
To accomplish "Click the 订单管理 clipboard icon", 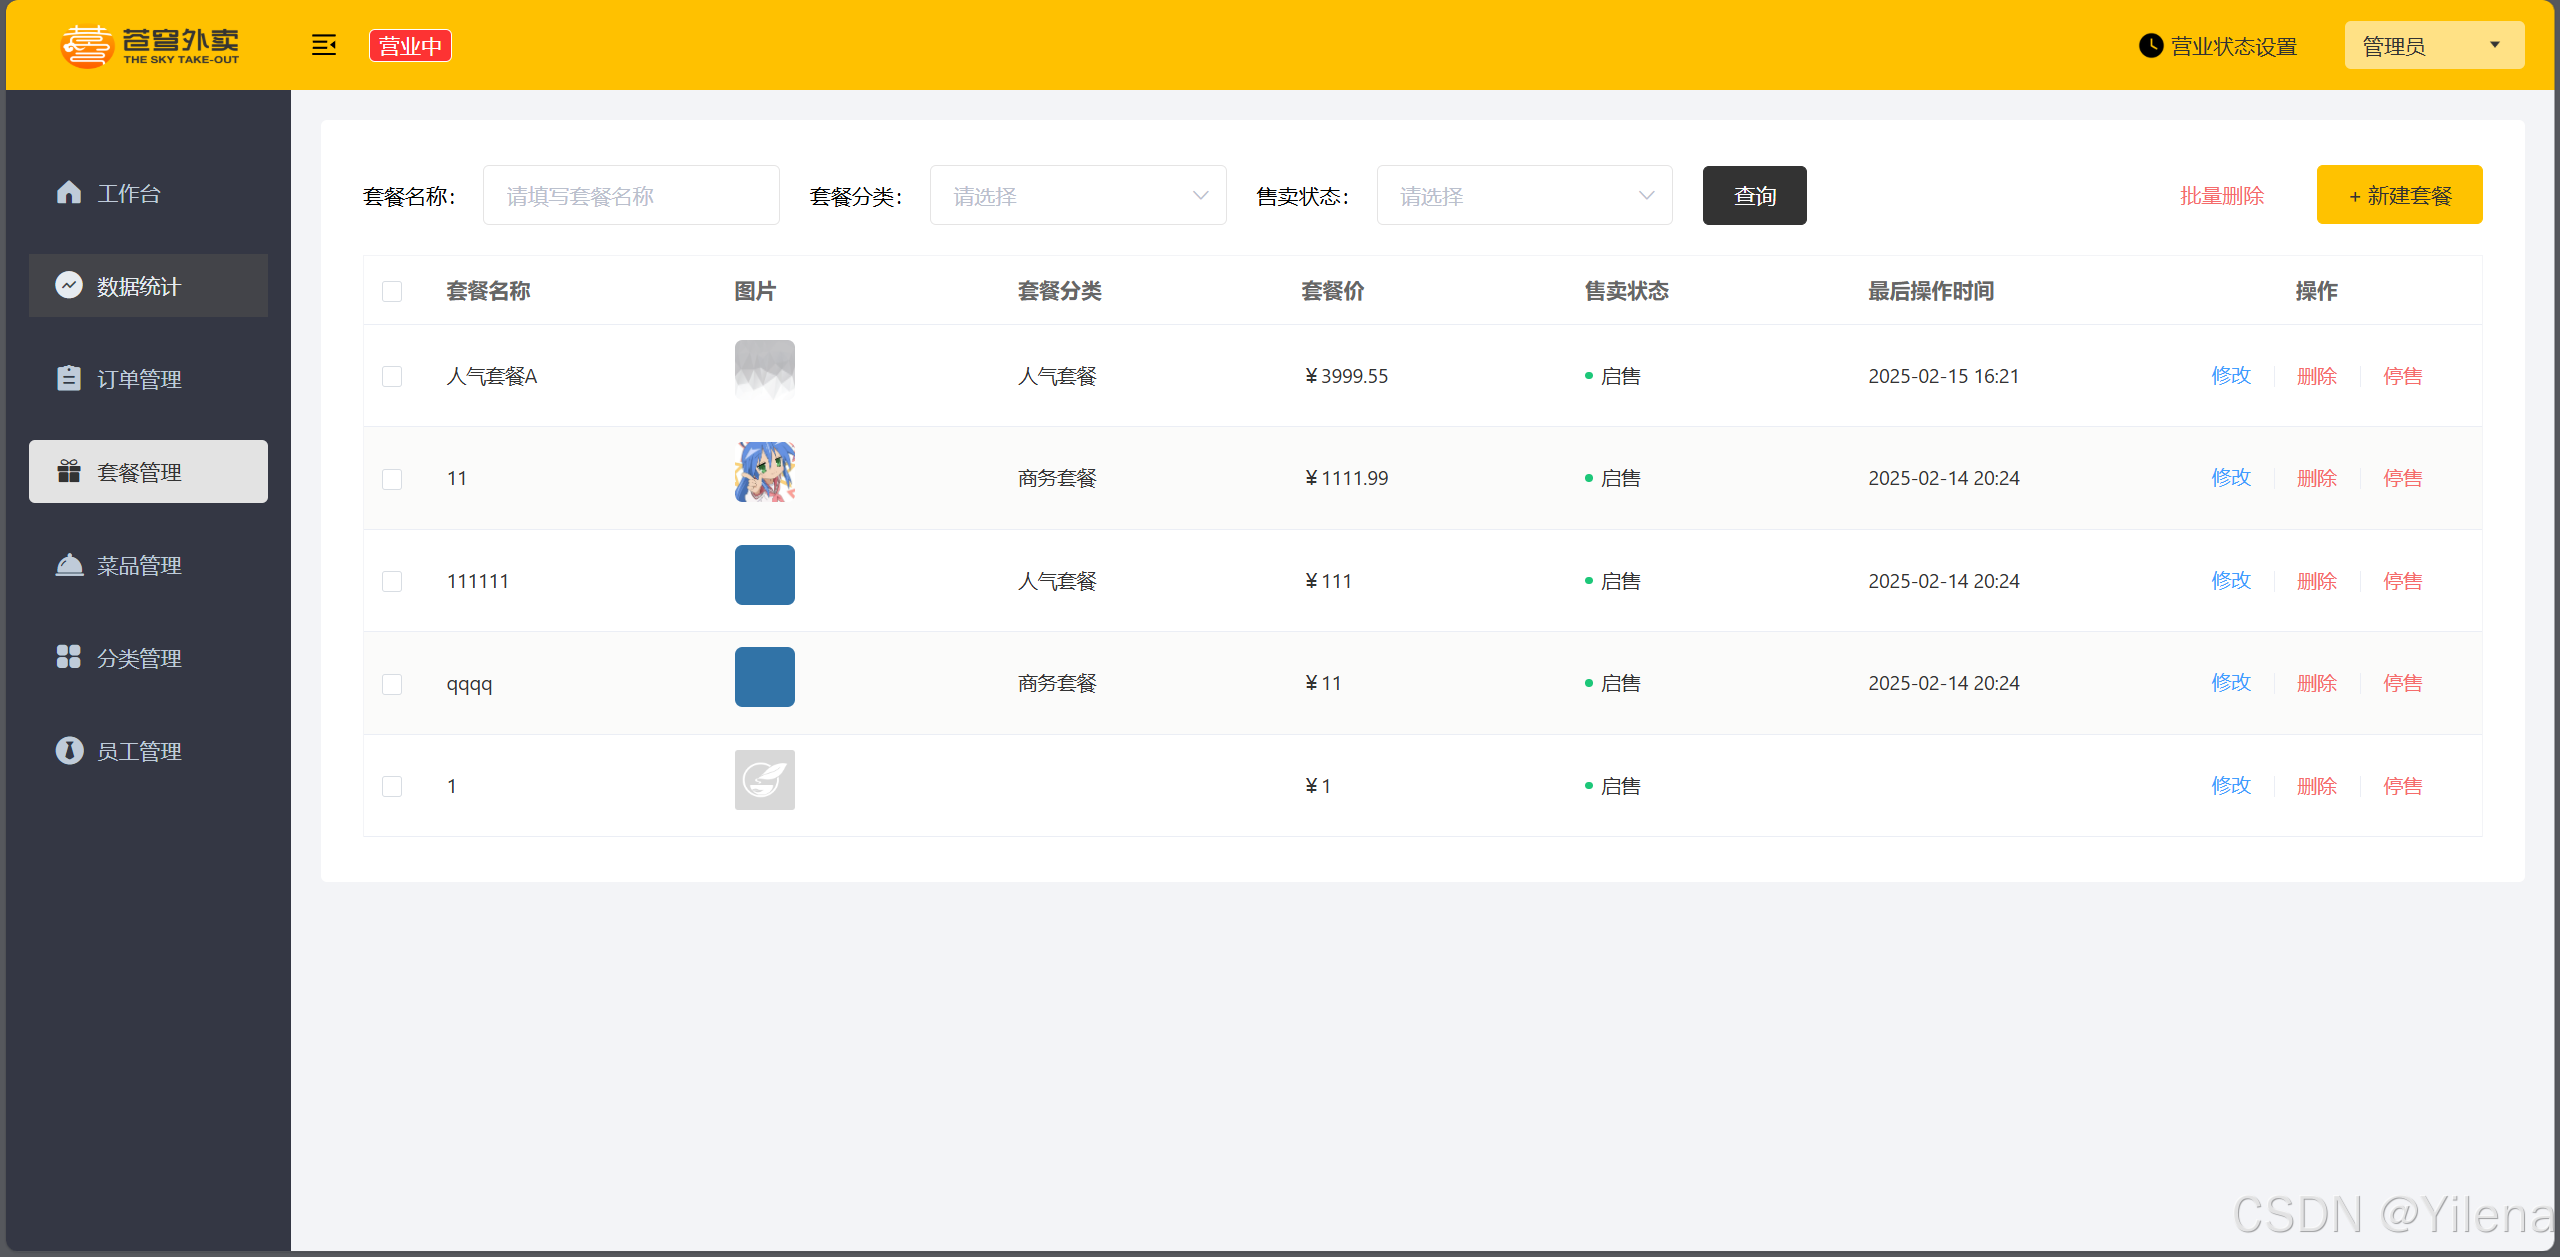I will pos(69,378).
